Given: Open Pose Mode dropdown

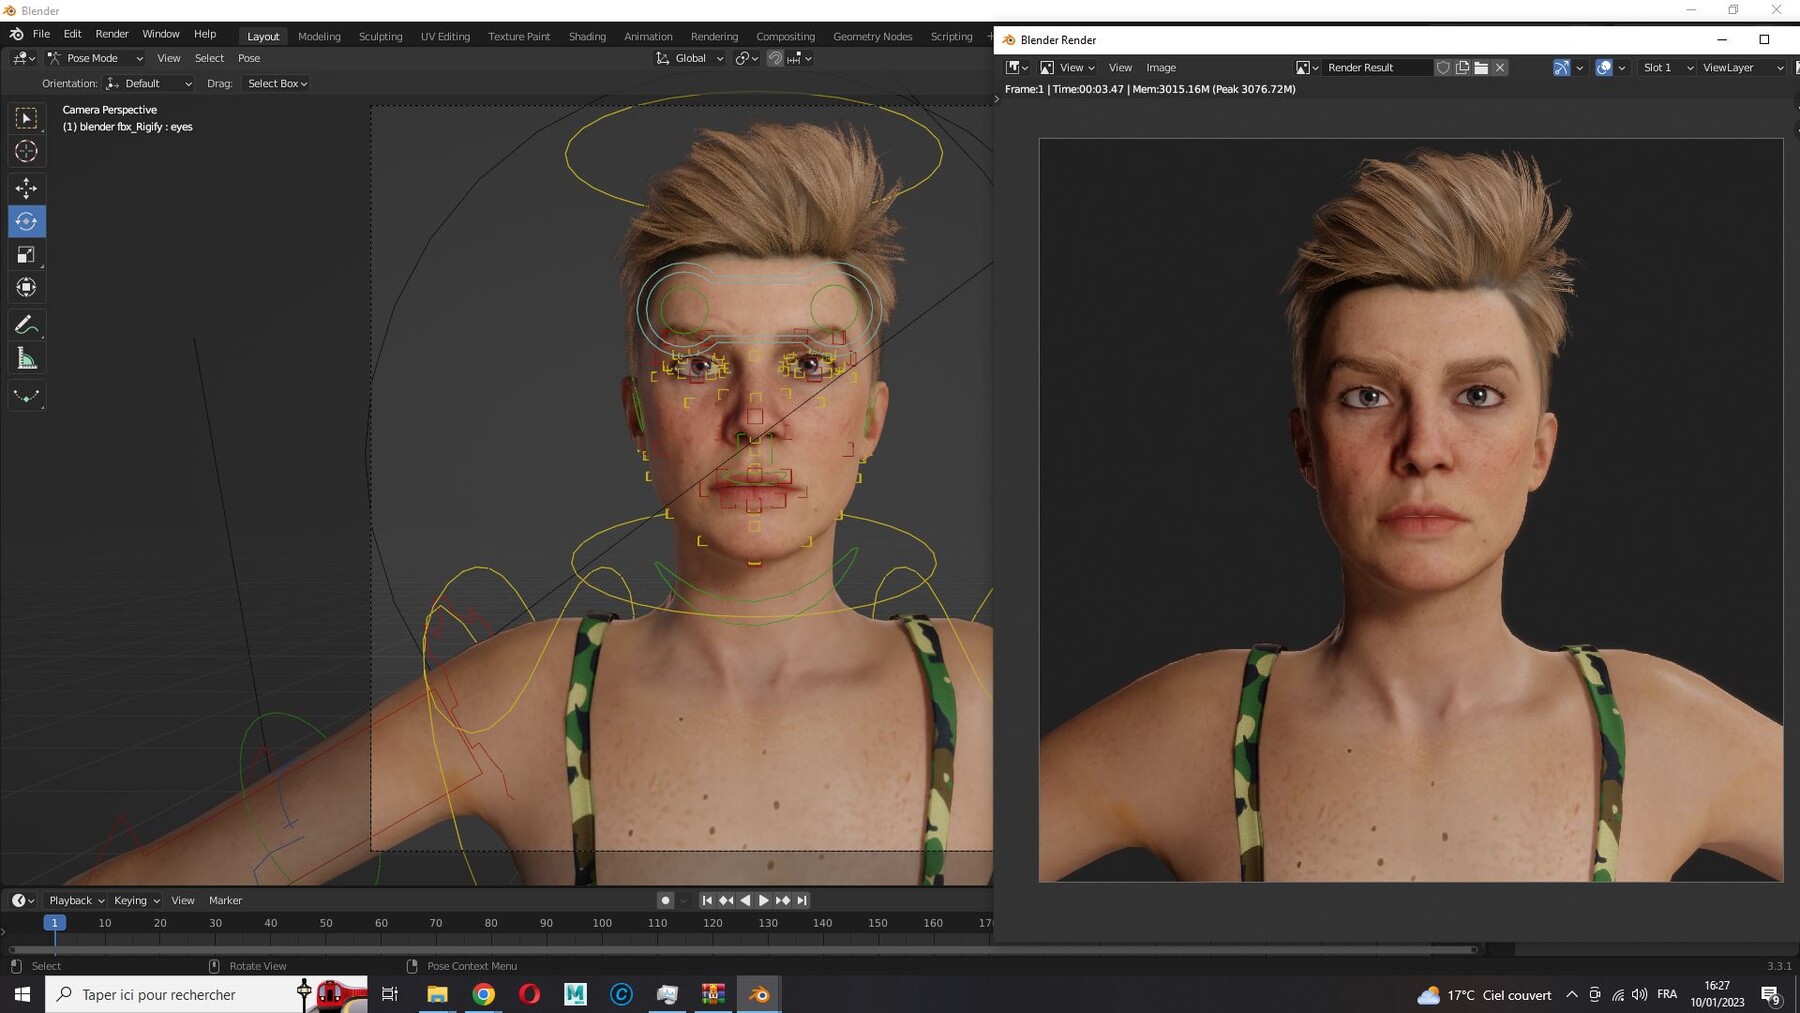Looking at the screenshot, I should coord(96,58).
